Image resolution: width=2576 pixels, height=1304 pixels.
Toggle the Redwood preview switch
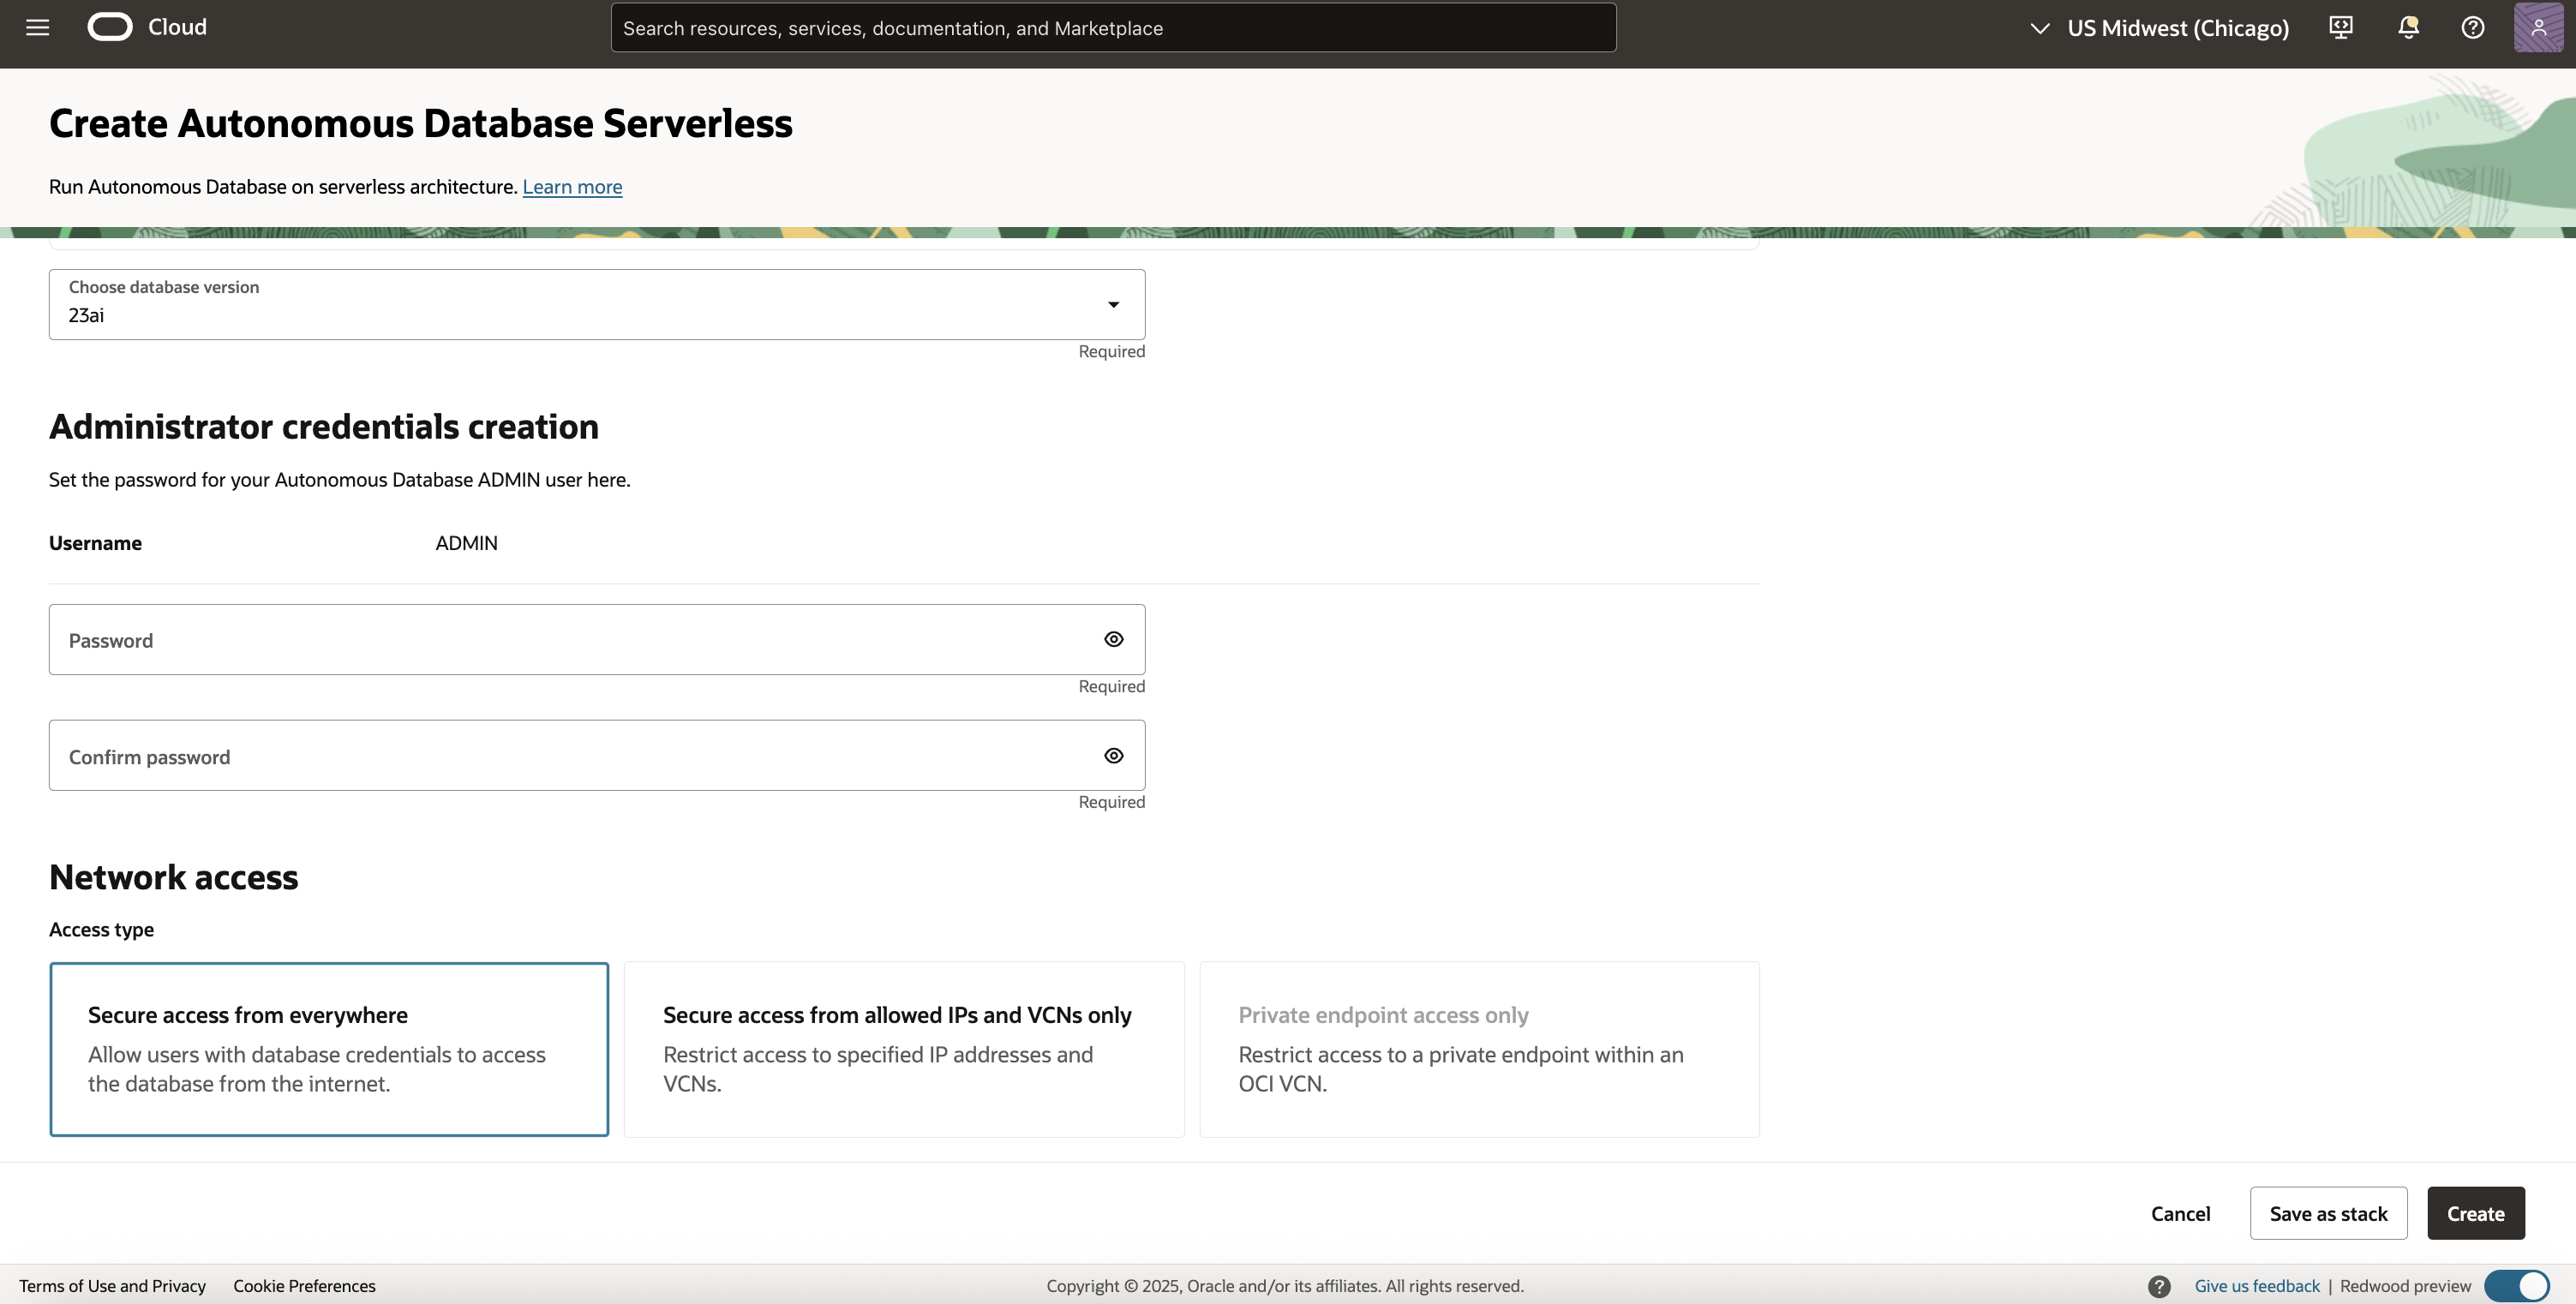point(2517,1286)
